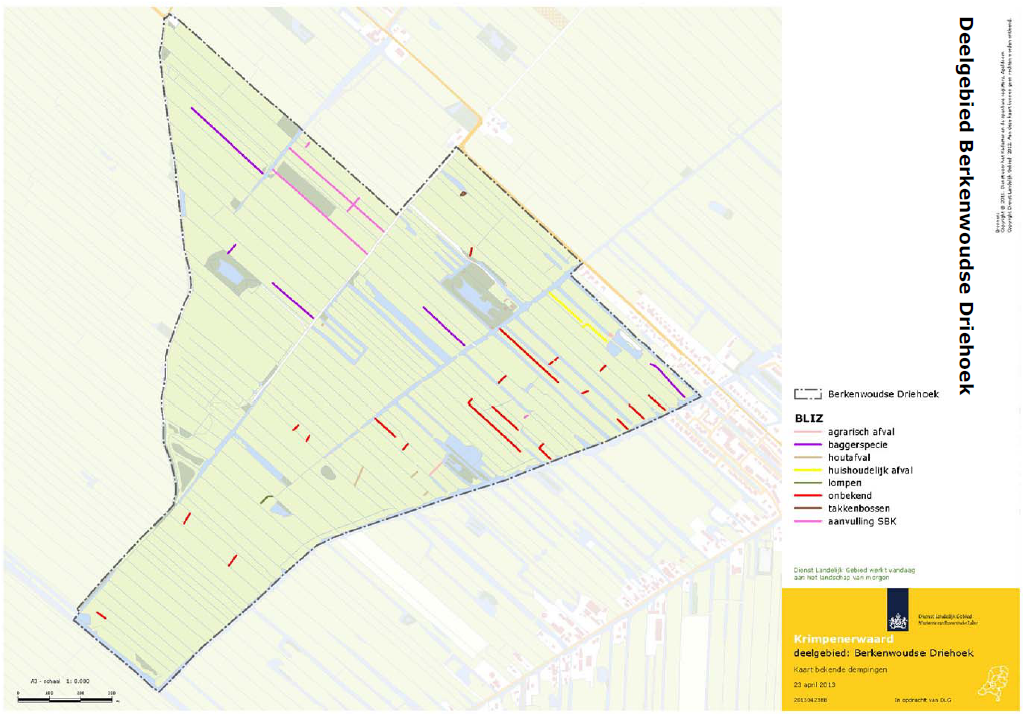Click the 'takkenbossen' legend label
The image size is (1023, 714).
(x=859, y=508)
